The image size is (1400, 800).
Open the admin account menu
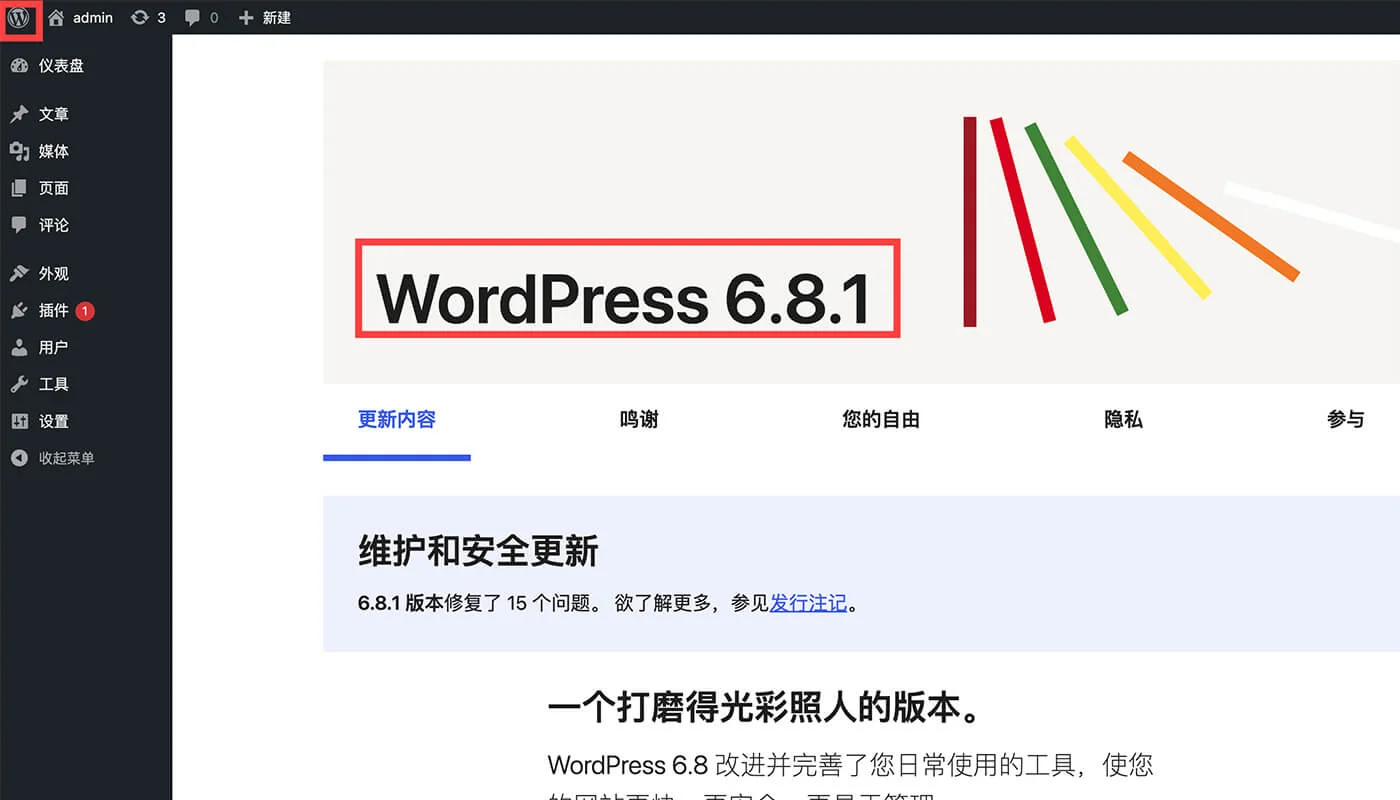pos(80,17)
